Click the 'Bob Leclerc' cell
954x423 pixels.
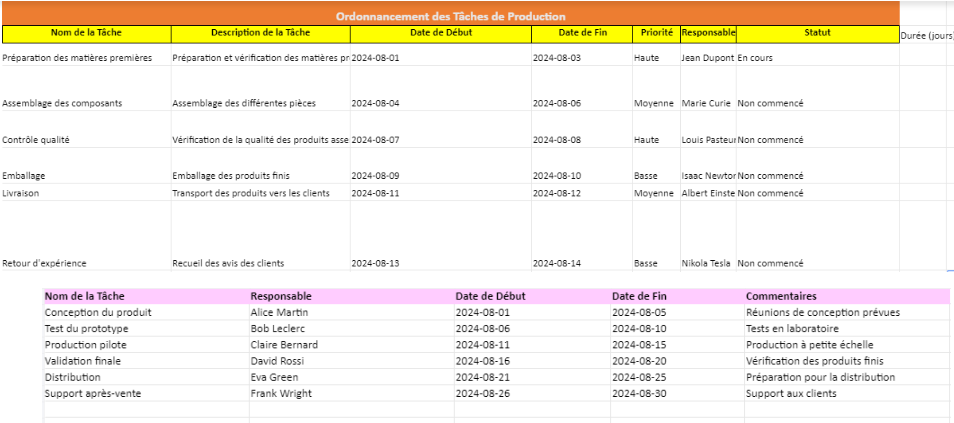352,329
